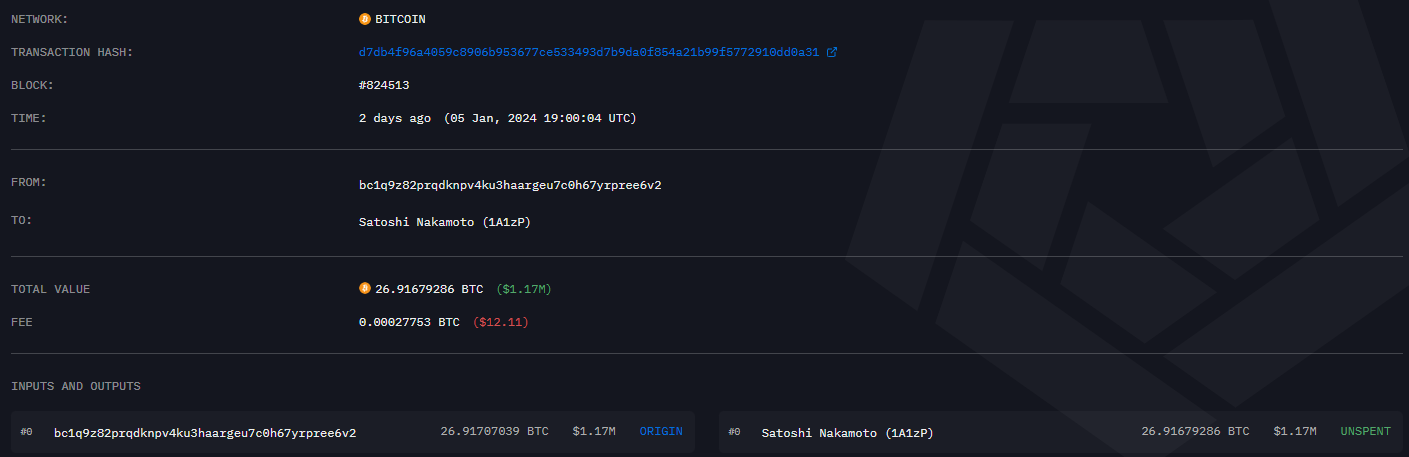Click the BLOCK label
The image size is (1409, 457).
click(x=32, y=86)
